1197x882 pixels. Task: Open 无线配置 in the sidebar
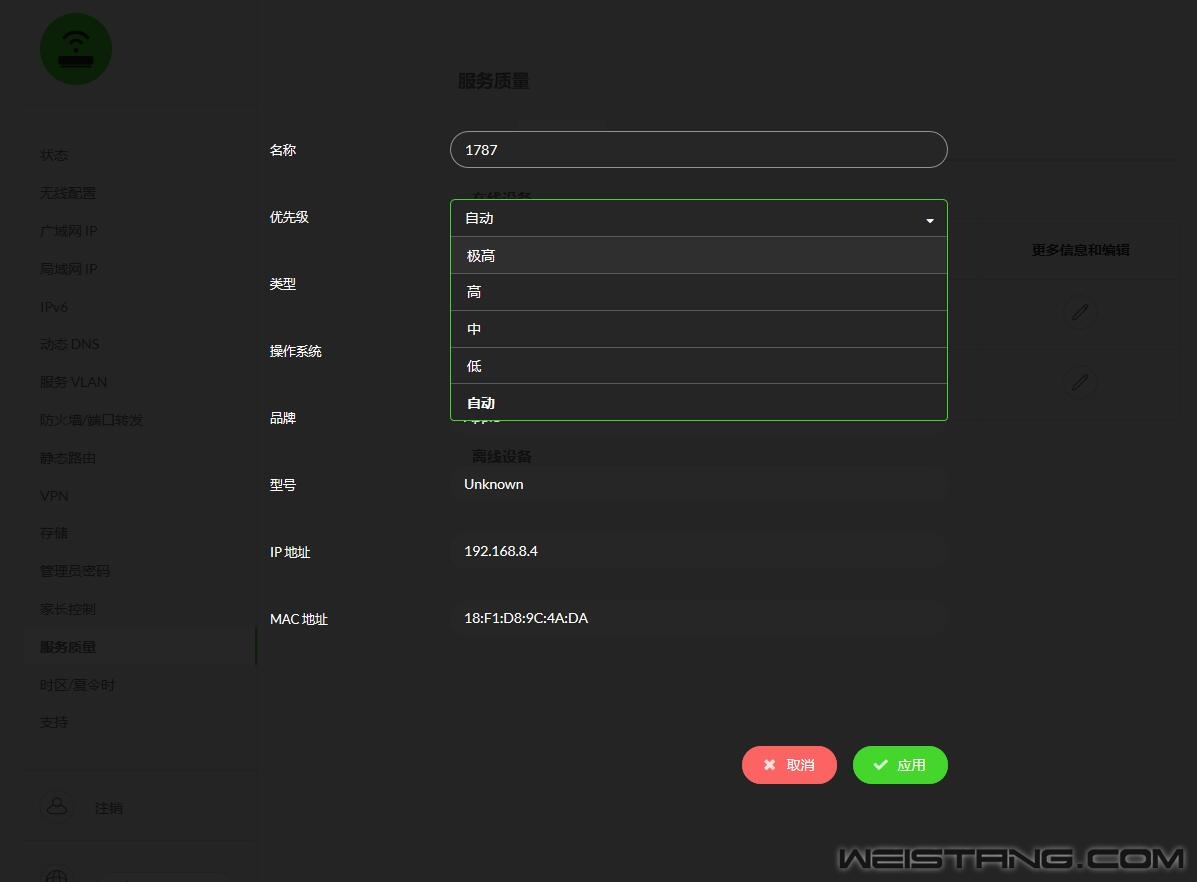tap(68, 193)
